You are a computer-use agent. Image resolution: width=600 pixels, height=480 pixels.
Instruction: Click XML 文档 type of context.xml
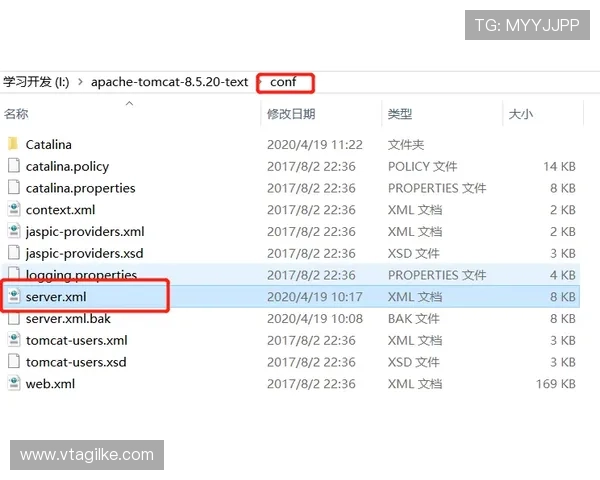click(x=415, y=210)
